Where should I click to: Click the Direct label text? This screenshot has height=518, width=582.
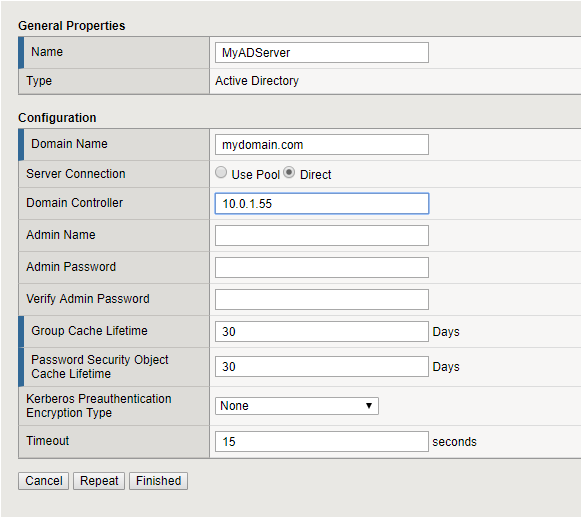(315, 175)
